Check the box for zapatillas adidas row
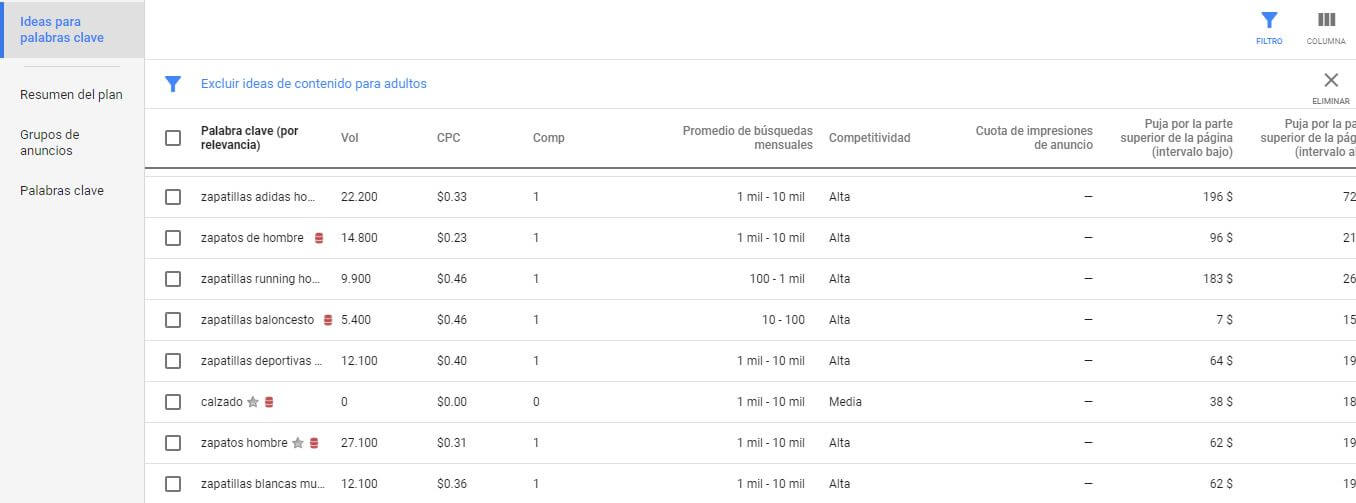 173,197
